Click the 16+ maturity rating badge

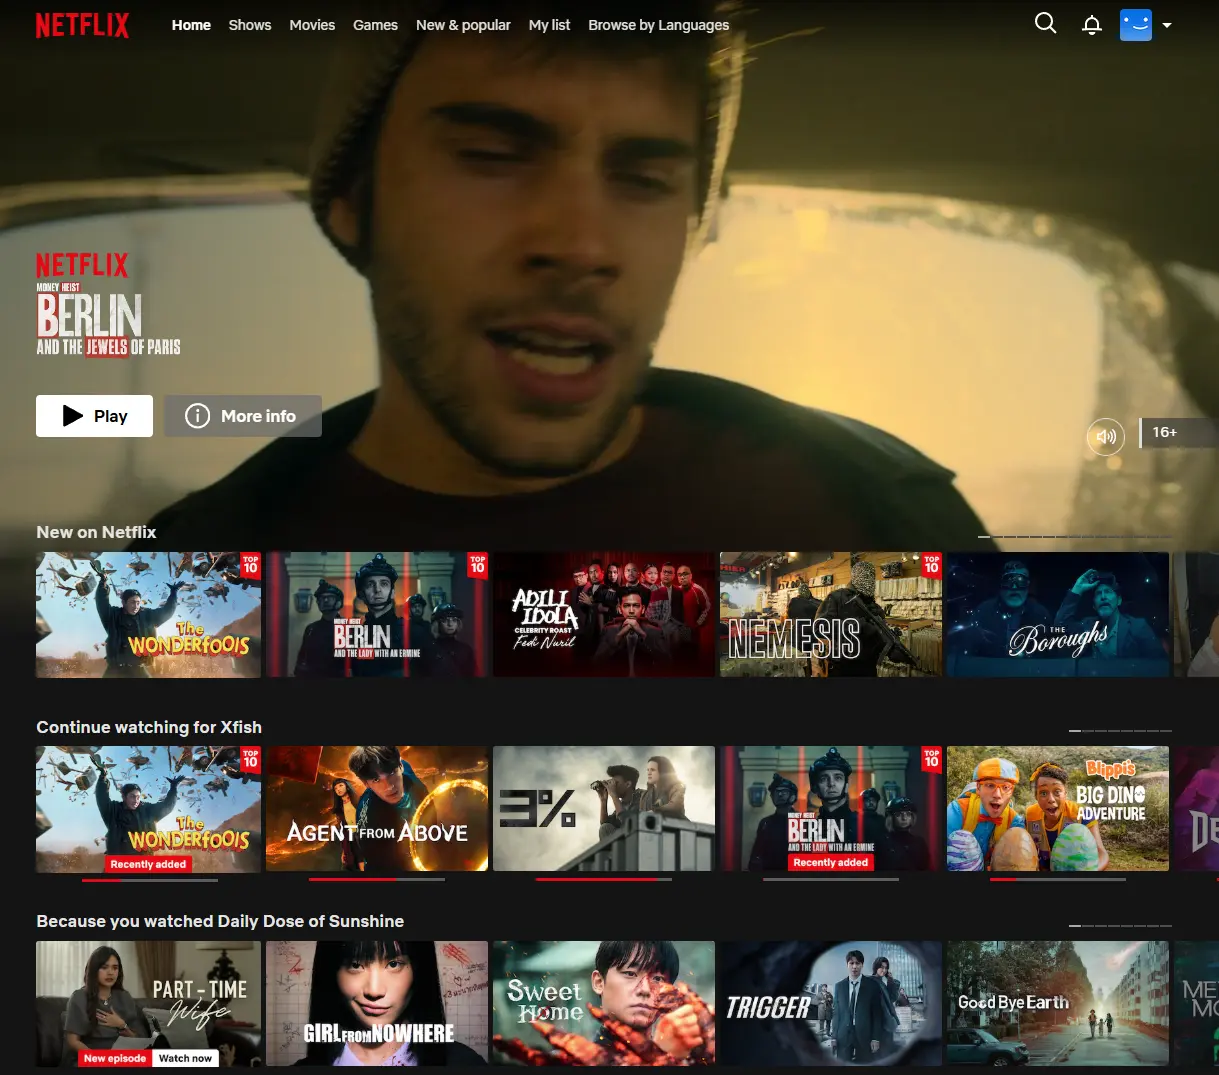(1179, 432)
